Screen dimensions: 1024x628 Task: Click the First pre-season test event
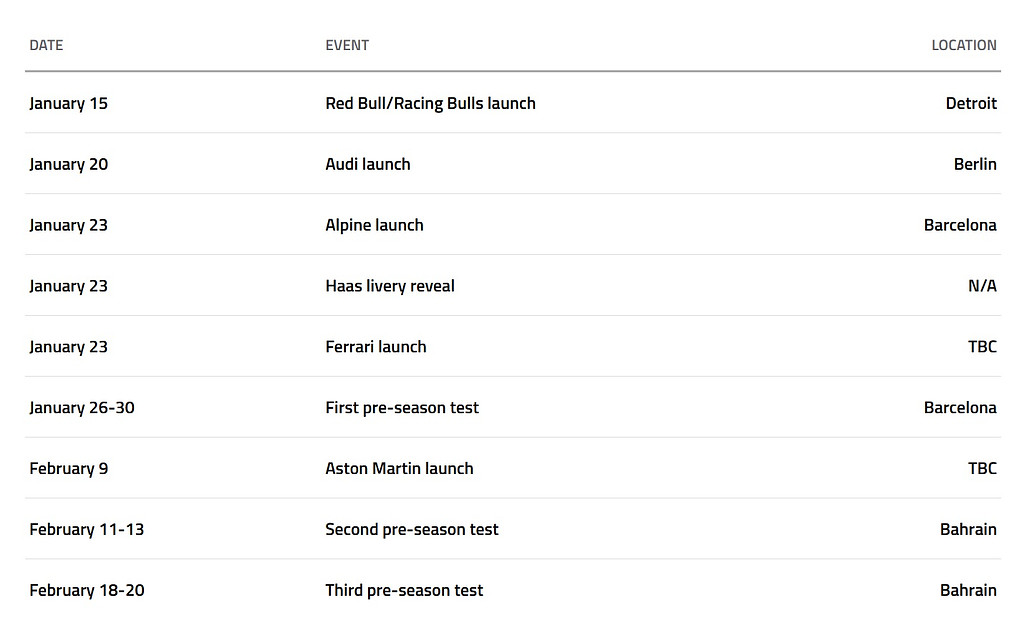coord(401,408)
